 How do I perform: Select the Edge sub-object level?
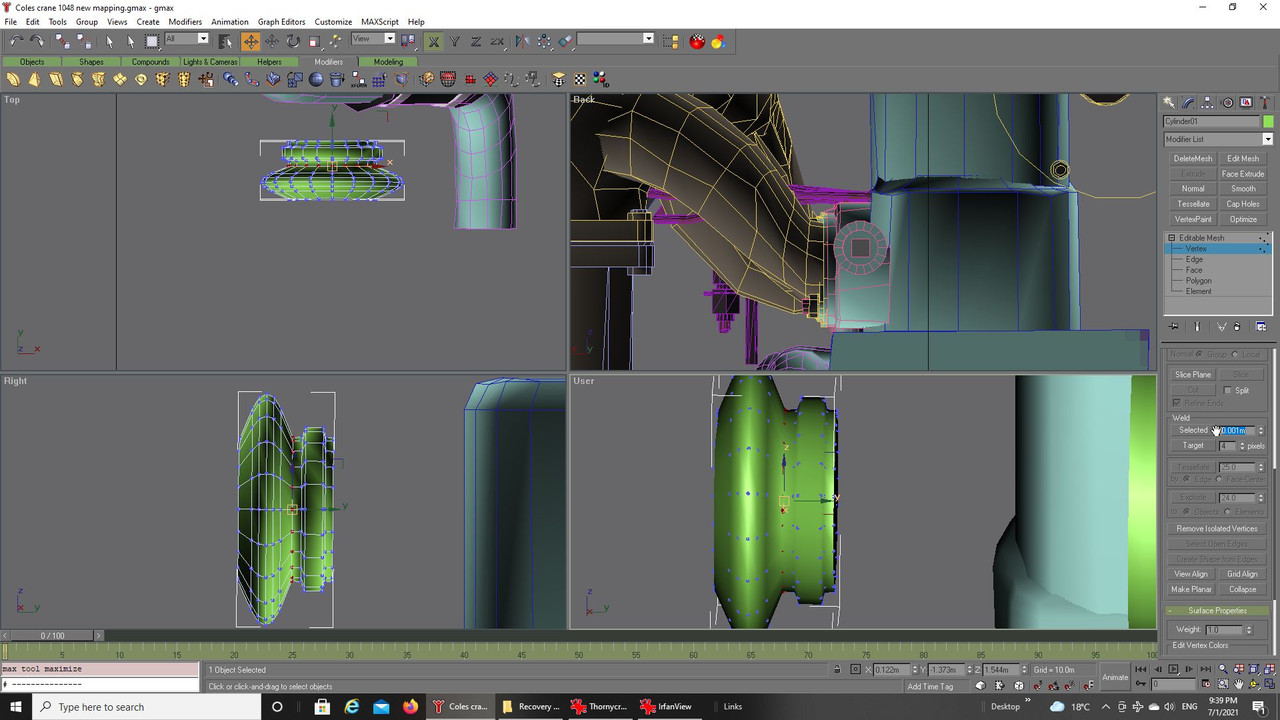(1194, 259)
